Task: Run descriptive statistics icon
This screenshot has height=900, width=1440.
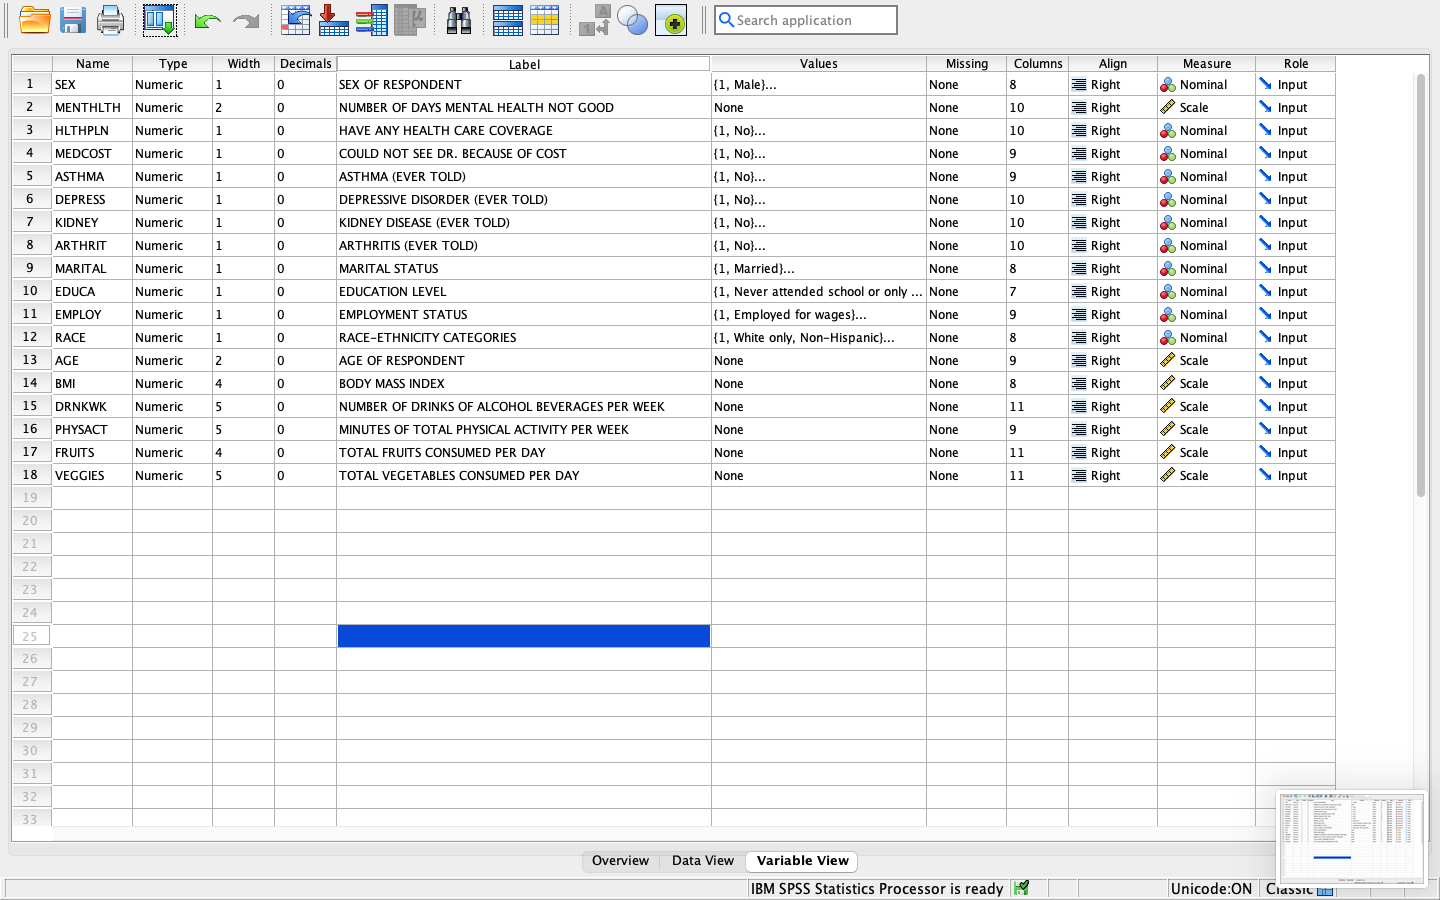Action: [x=410, y=20]
